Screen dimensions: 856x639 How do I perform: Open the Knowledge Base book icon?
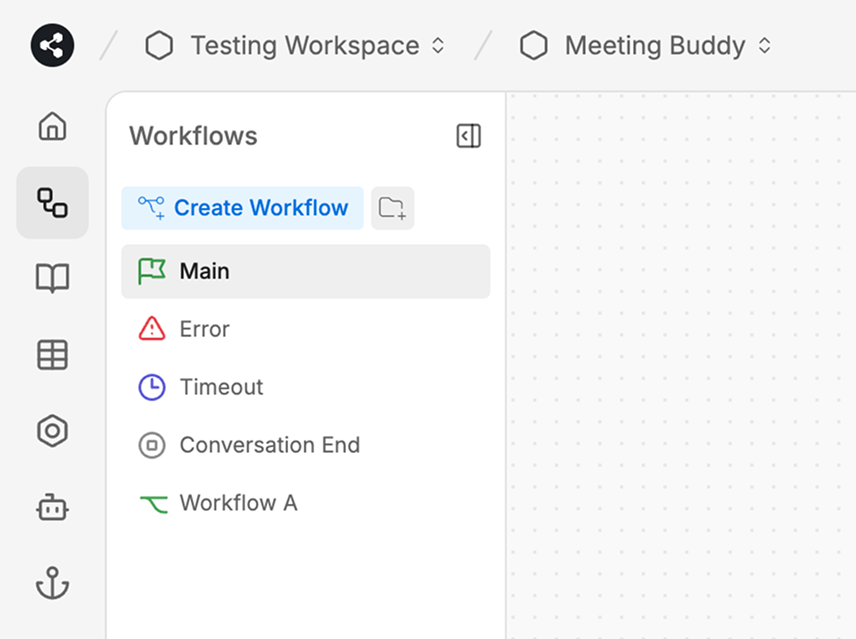click(52, 278)
